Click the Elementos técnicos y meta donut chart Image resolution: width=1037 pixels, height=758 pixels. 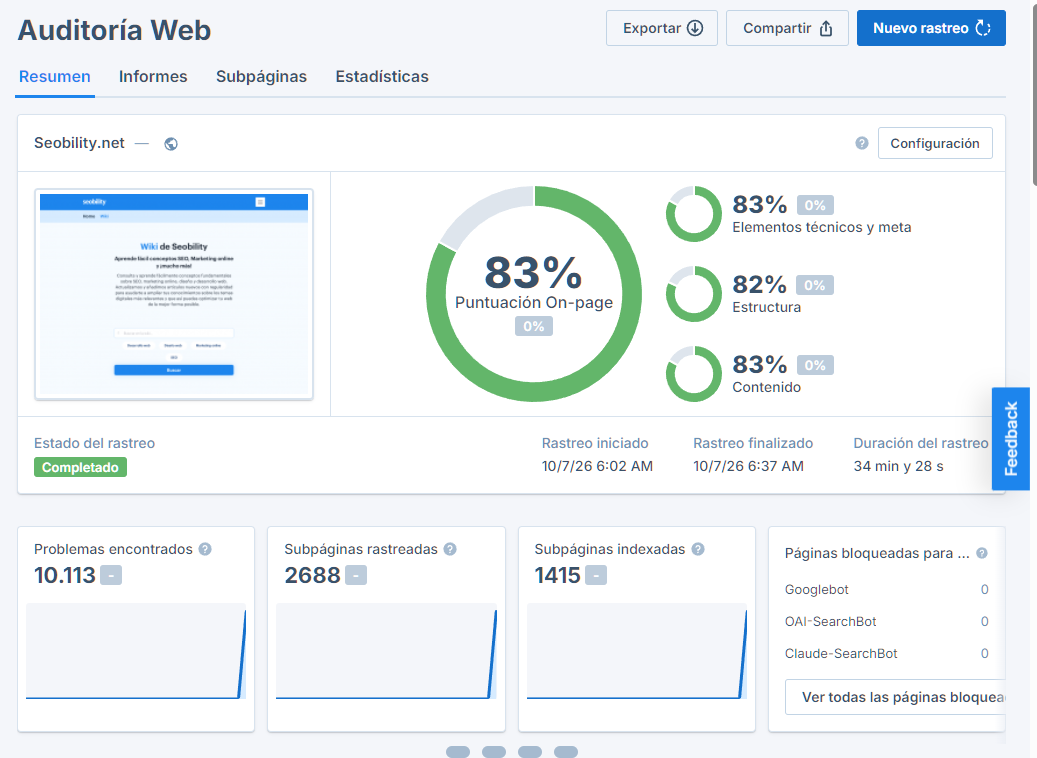click(694, 214)
